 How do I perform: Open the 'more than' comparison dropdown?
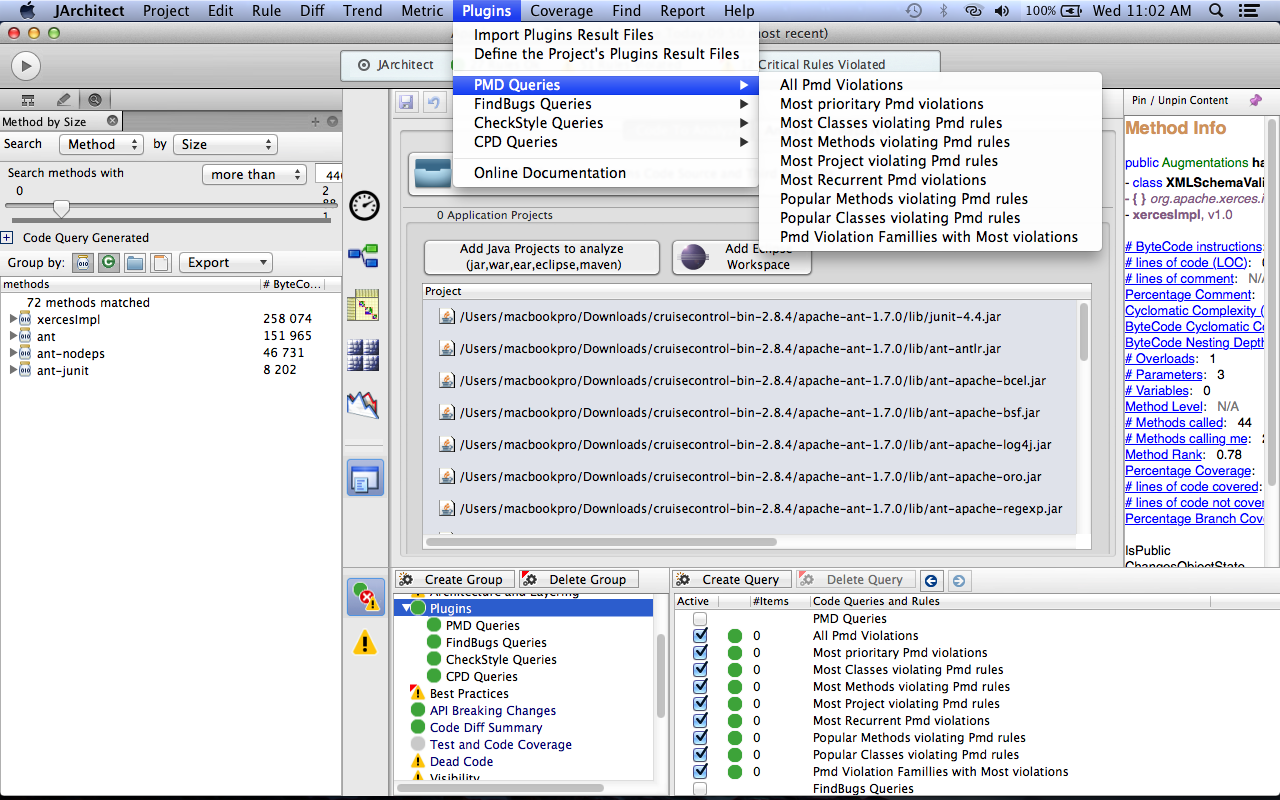(254, 174)
